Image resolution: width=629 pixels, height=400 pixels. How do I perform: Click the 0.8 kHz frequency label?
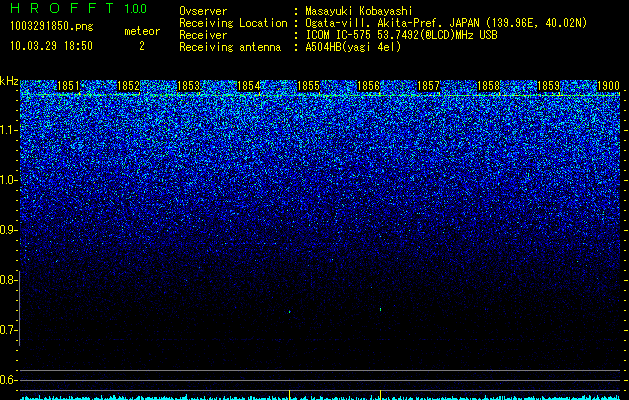click(x=8, y=280)
